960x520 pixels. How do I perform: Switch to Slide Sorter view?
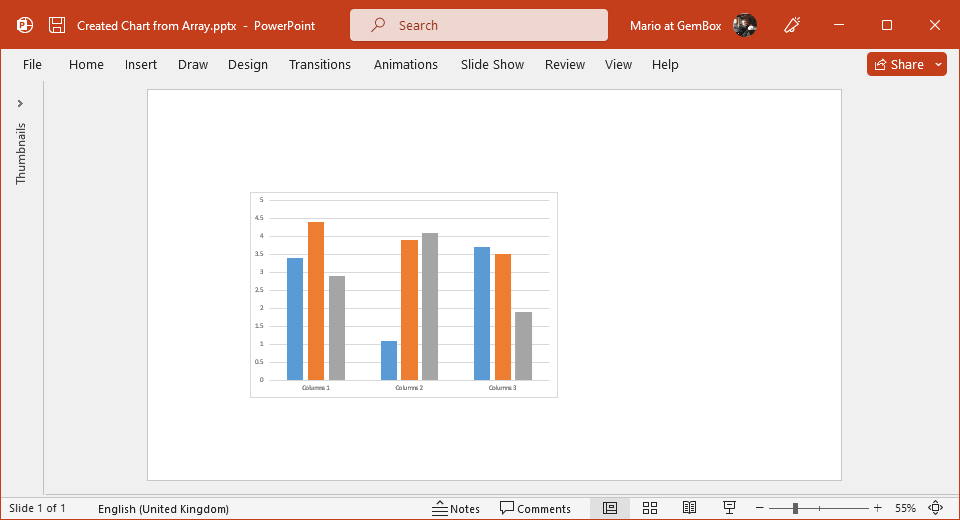[650, 508]
